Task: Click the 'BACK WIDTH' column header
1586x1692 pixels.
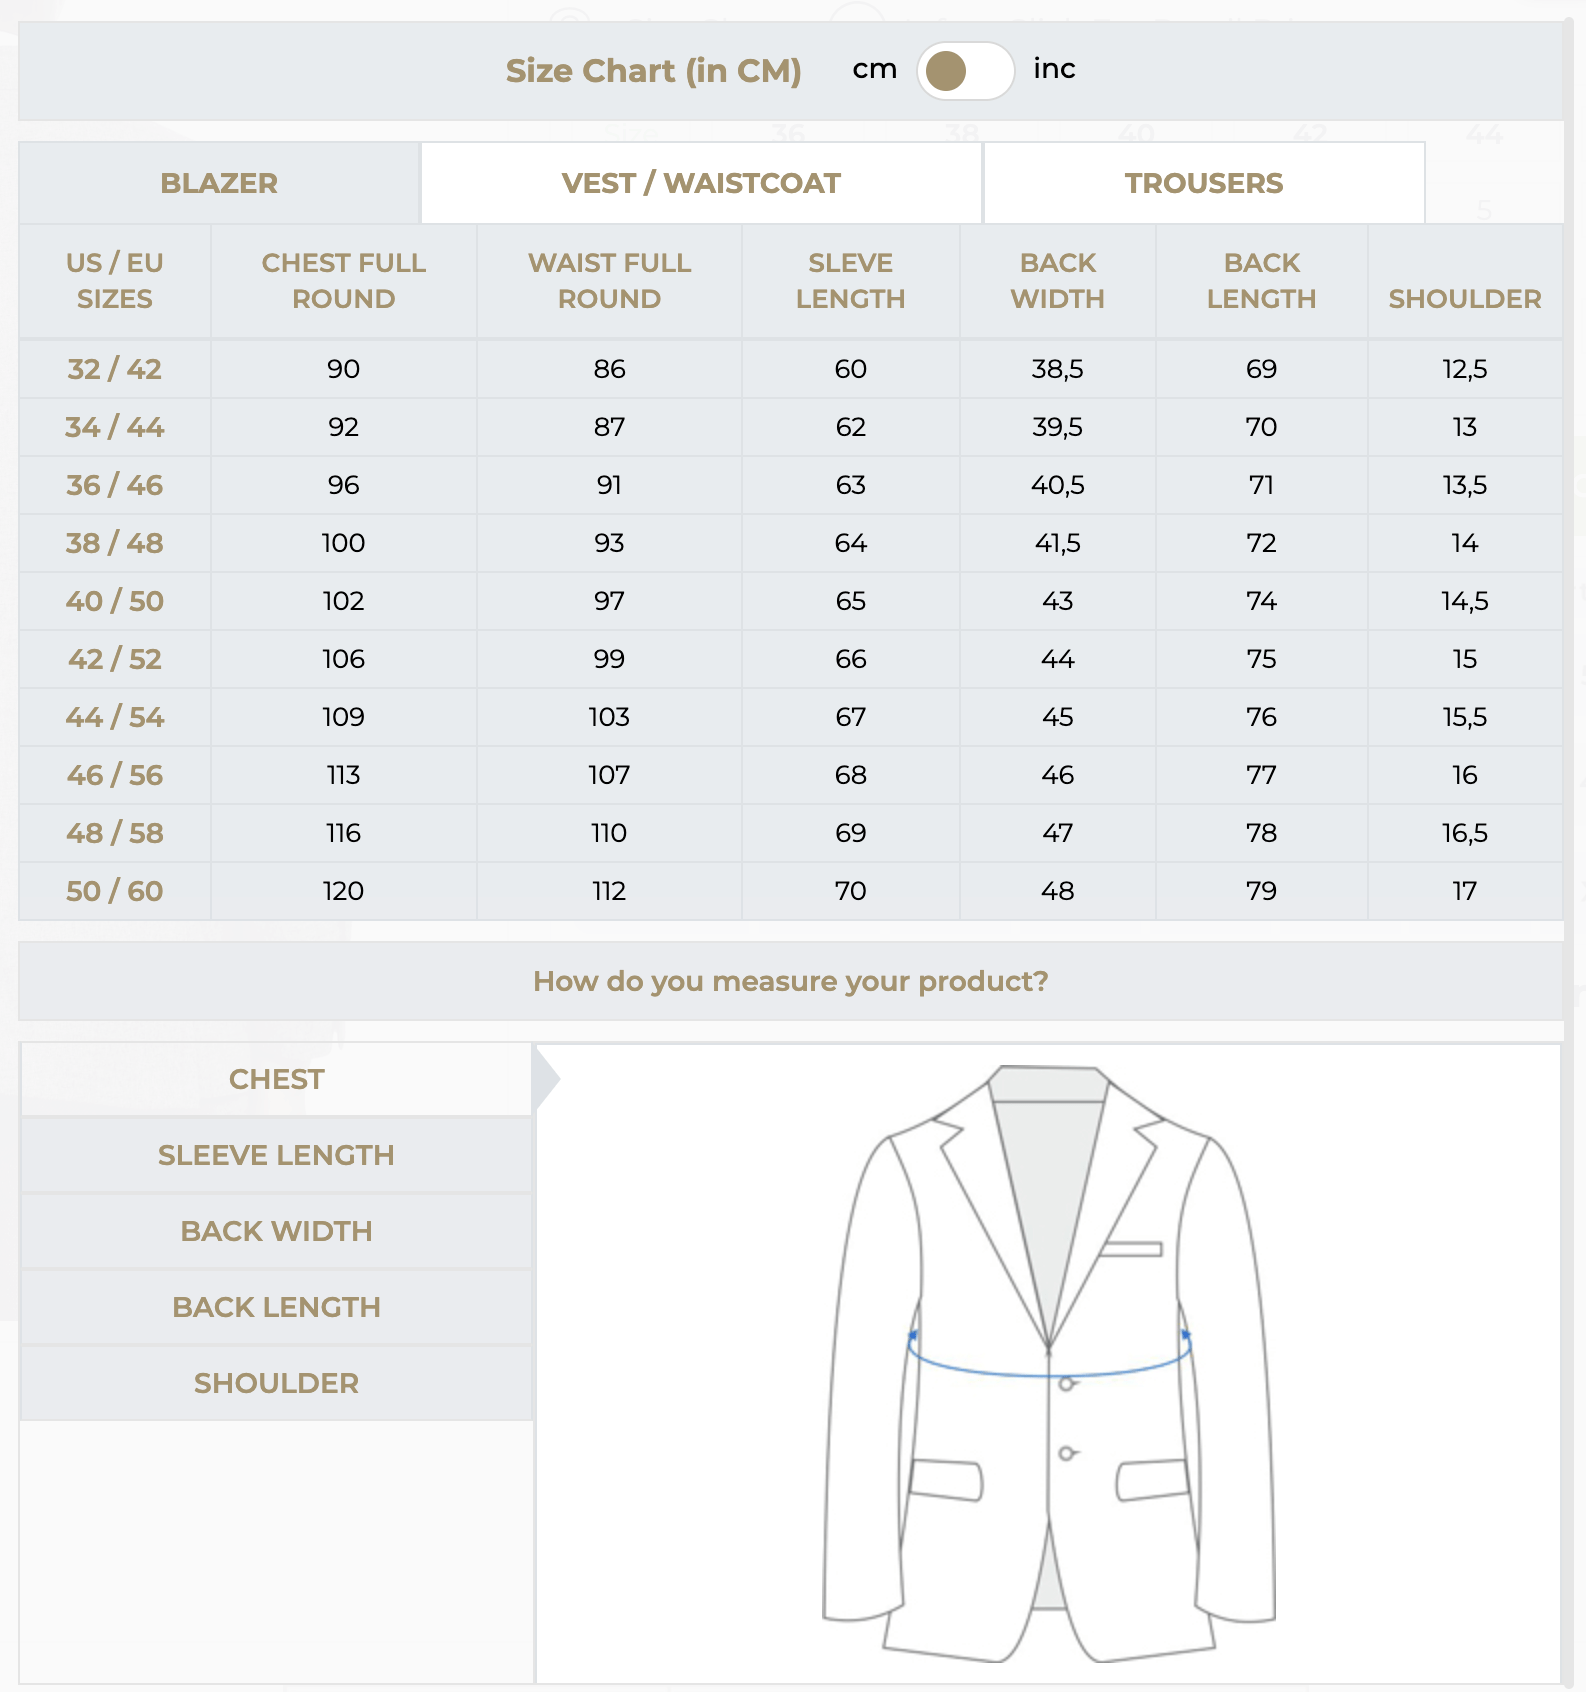Action: coord(1058,281)
